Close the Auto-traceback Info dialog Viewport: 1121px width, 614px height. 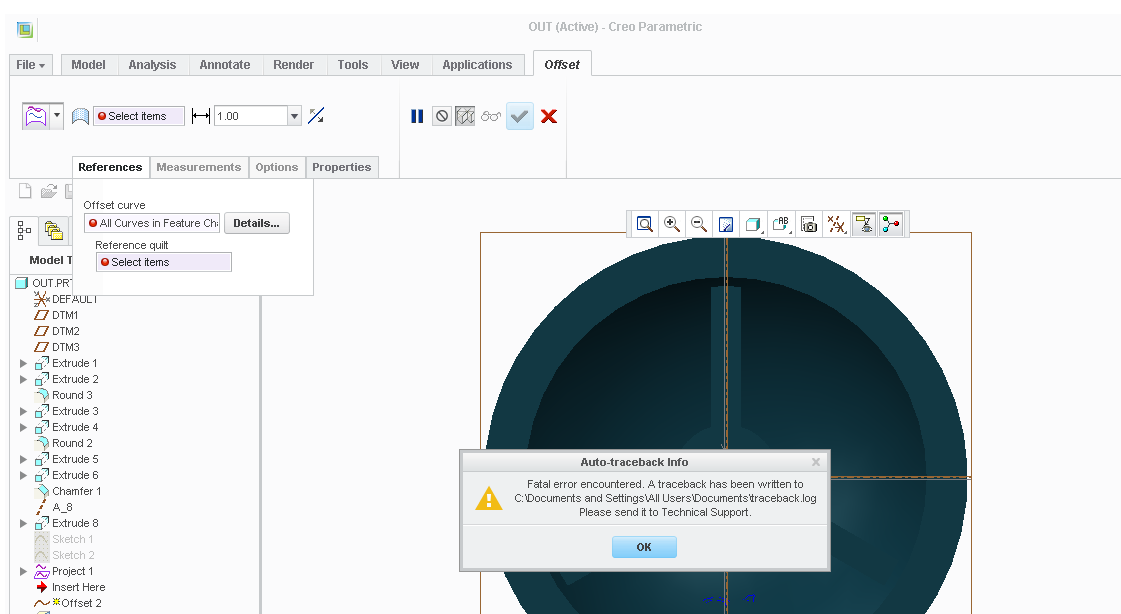pos(816,462)
